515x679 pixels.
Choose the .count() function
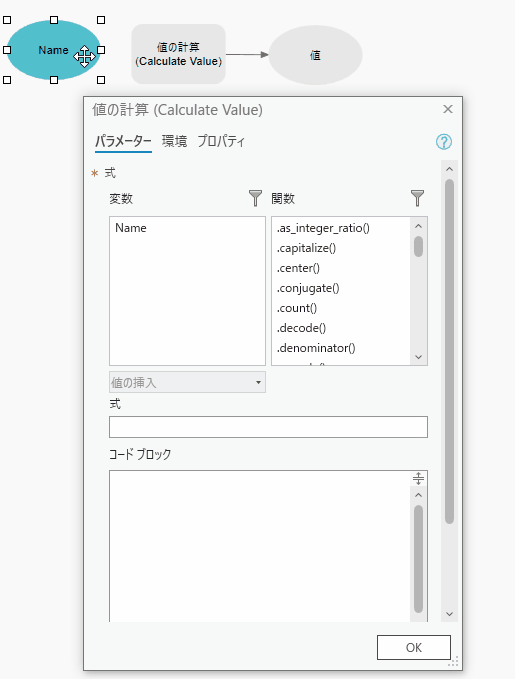click(x=297, y=308)
